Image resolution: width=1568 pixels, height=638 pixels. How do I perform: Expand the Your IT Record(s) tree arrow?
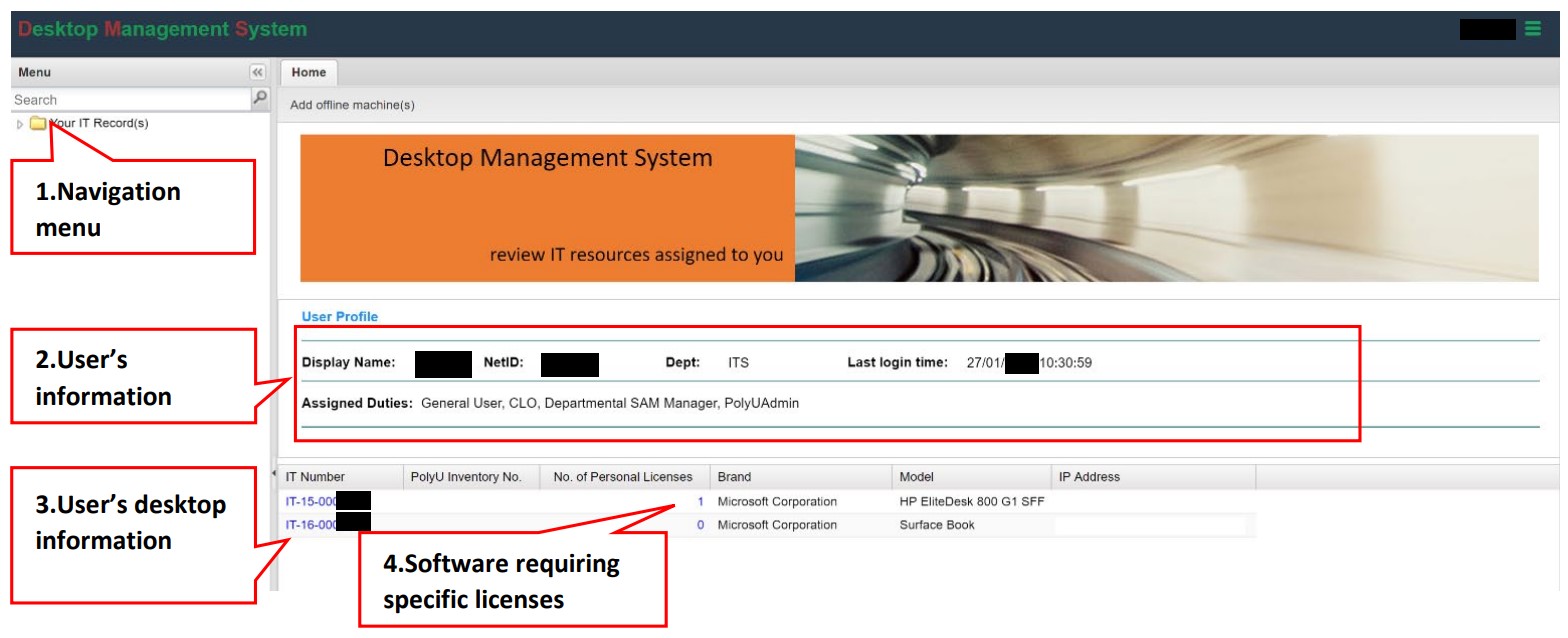point(20,124)
